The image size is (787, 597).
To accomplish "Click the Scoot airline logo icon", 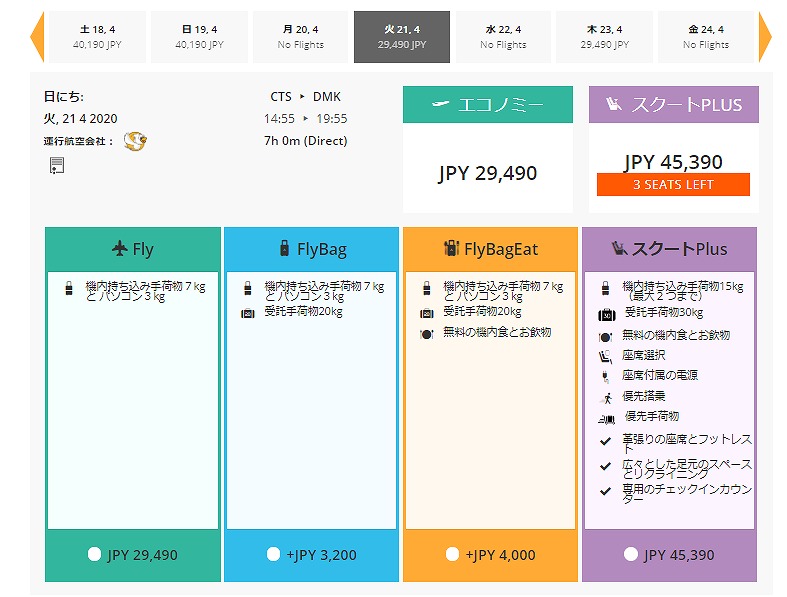I will (x=135, y=141).
